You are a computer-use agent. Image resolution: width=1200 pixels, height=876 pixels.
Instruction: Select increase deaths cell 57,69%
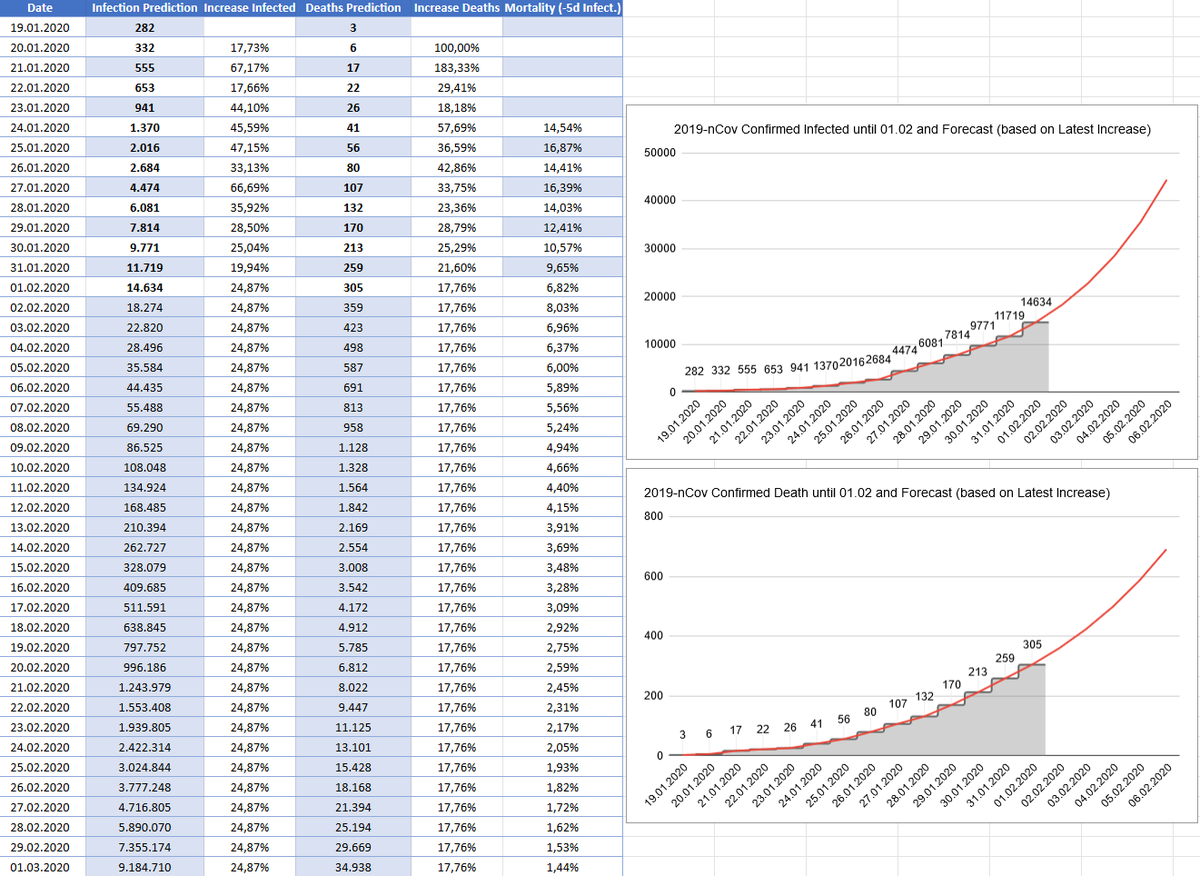coord(457,128)
